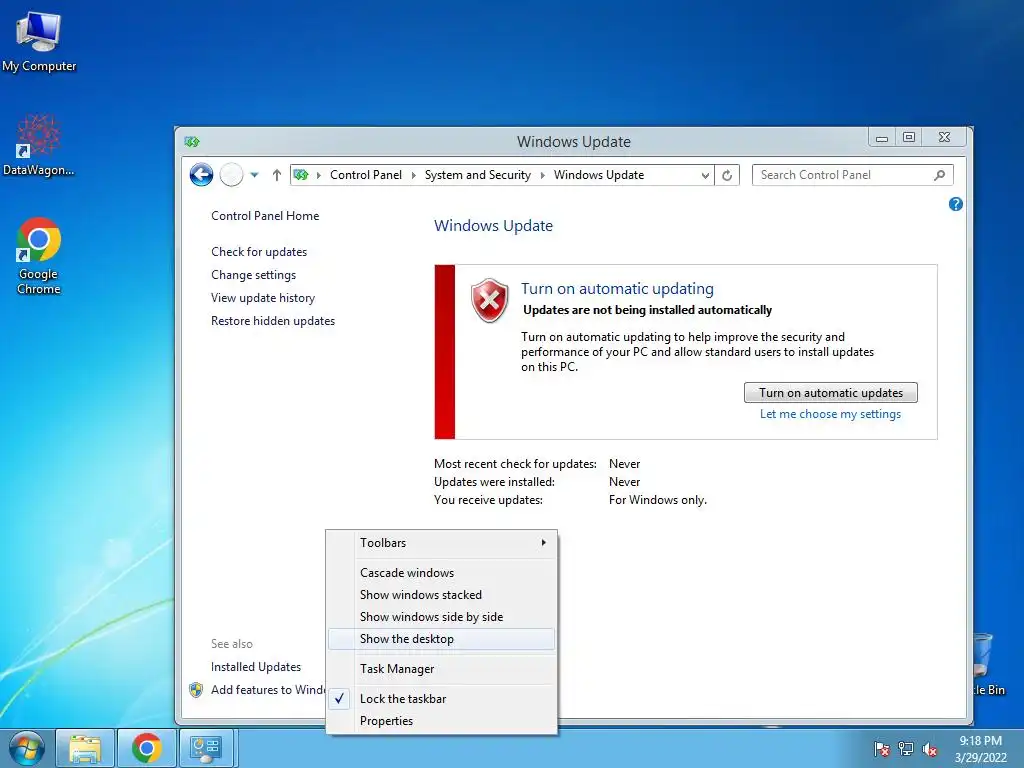
Task: Click Turn on automatic updates button
Action: tap(831, 392)
